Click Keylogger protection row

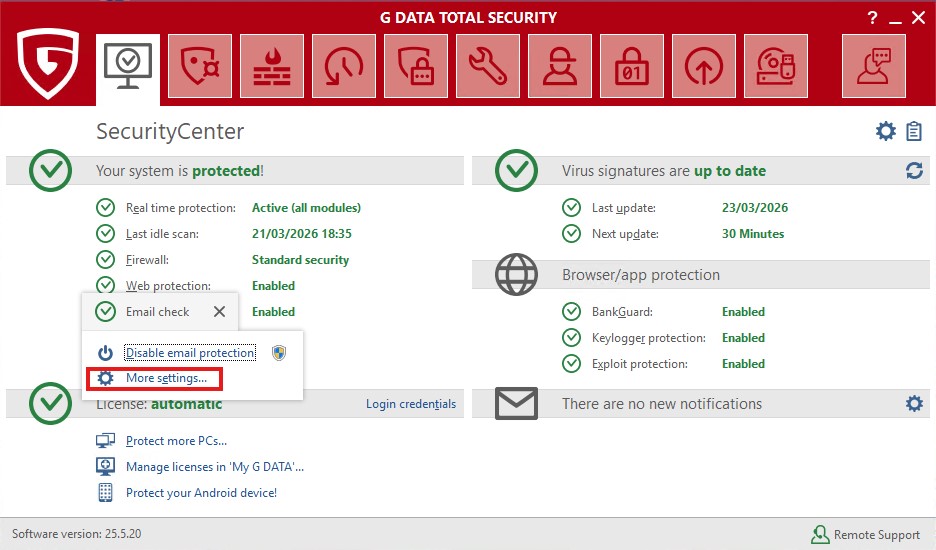(663, 337)
